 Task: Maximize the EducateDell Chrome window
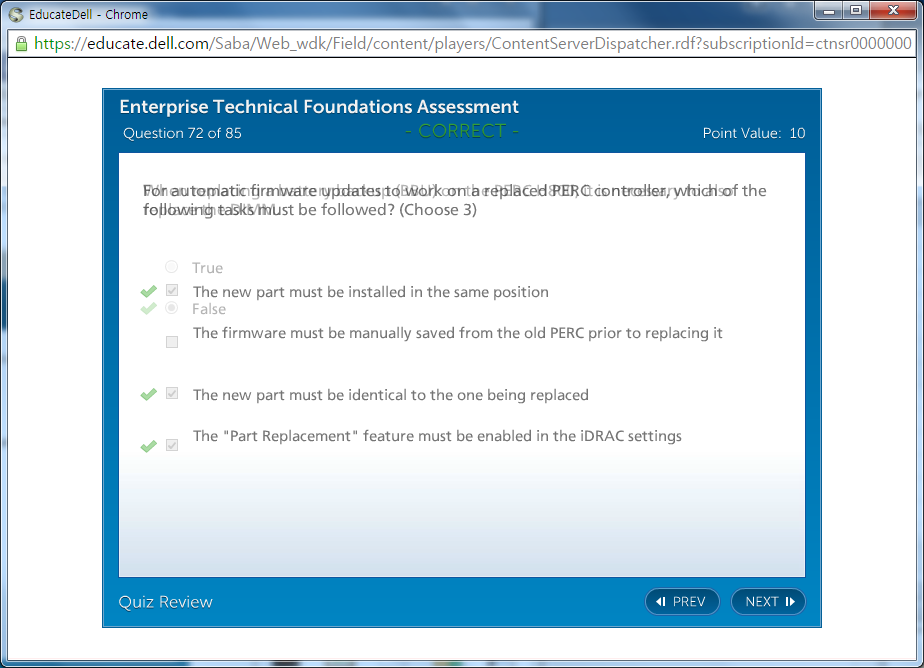click(x=856, y=11)
